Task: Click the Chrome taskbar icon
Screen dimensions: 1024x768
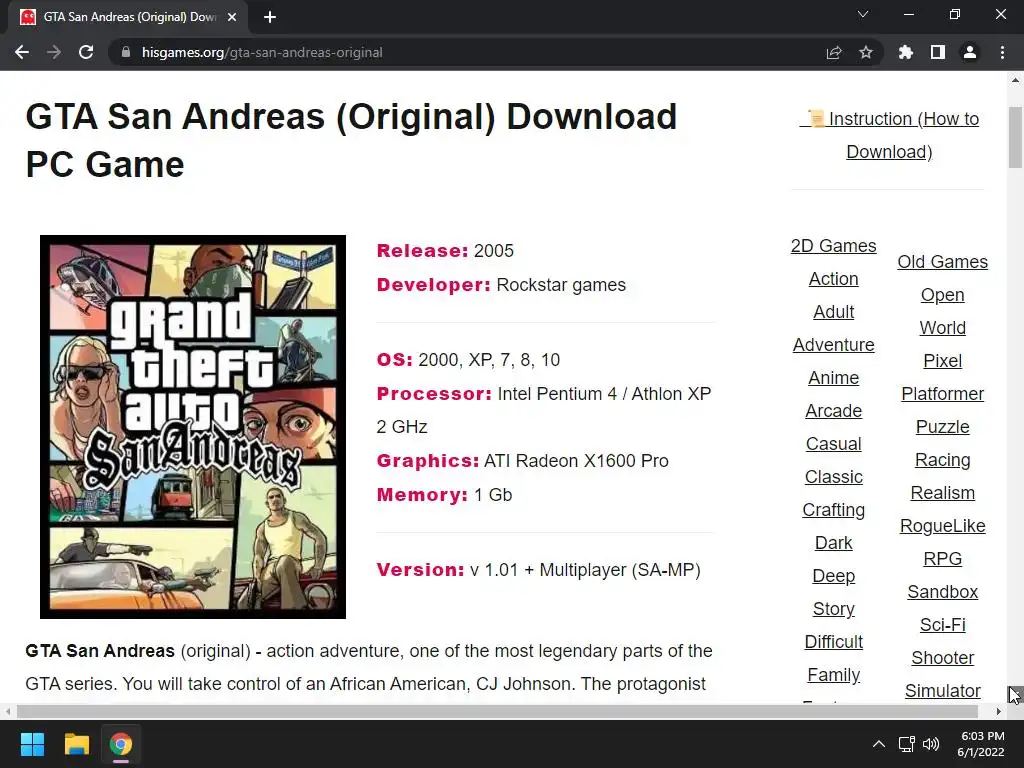Action: coord(121,744)
